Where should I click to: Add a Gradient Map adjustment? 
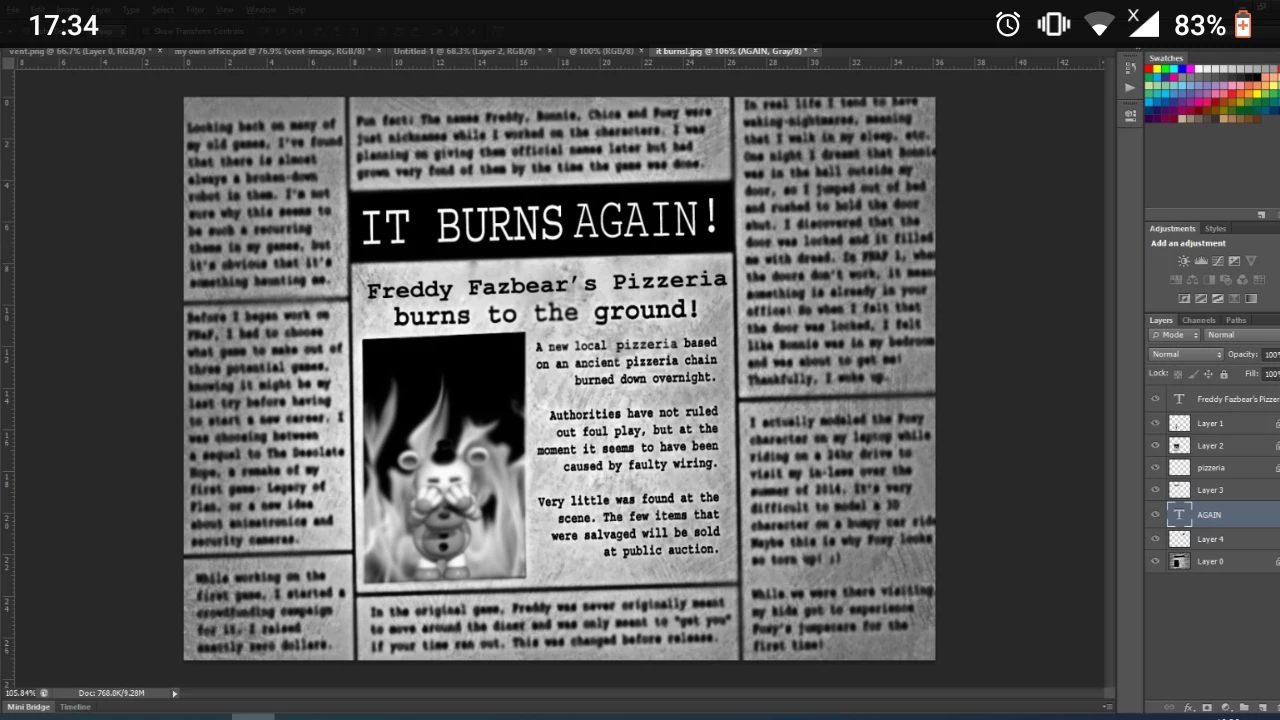click(x=1251, y=298)
